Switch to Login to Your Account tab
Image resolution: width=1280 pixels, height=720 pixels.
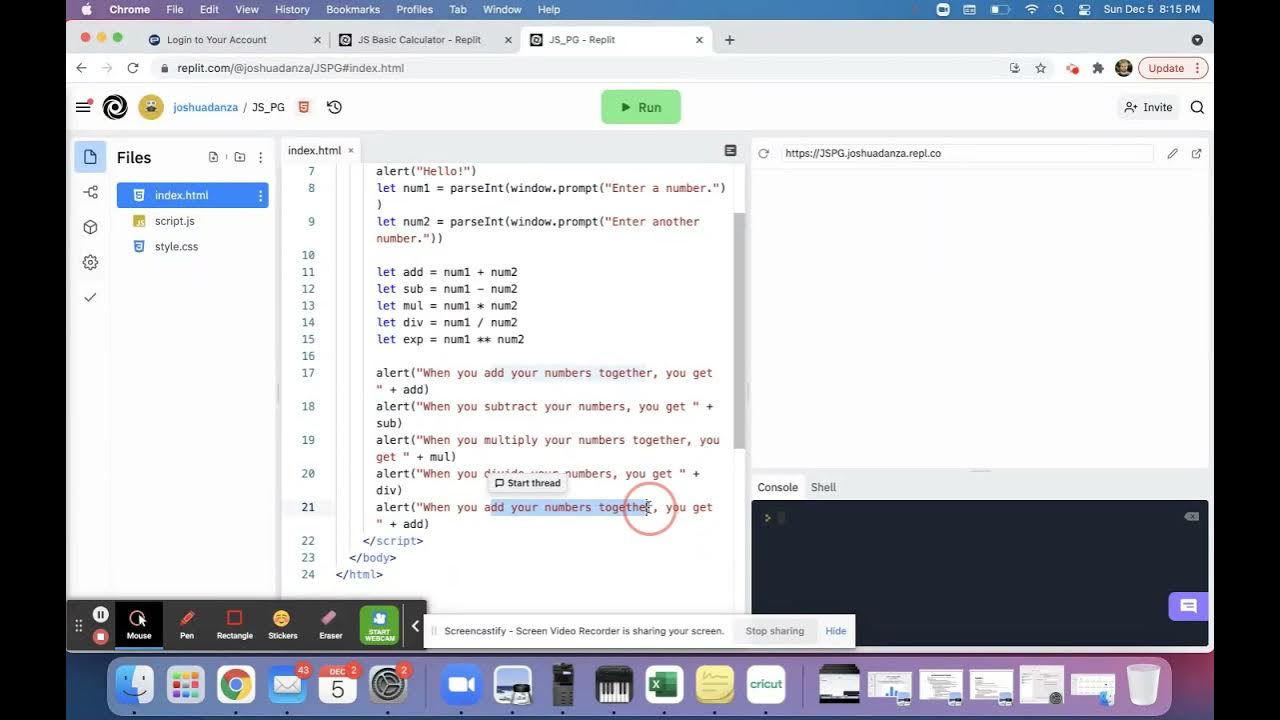(216, 40)
